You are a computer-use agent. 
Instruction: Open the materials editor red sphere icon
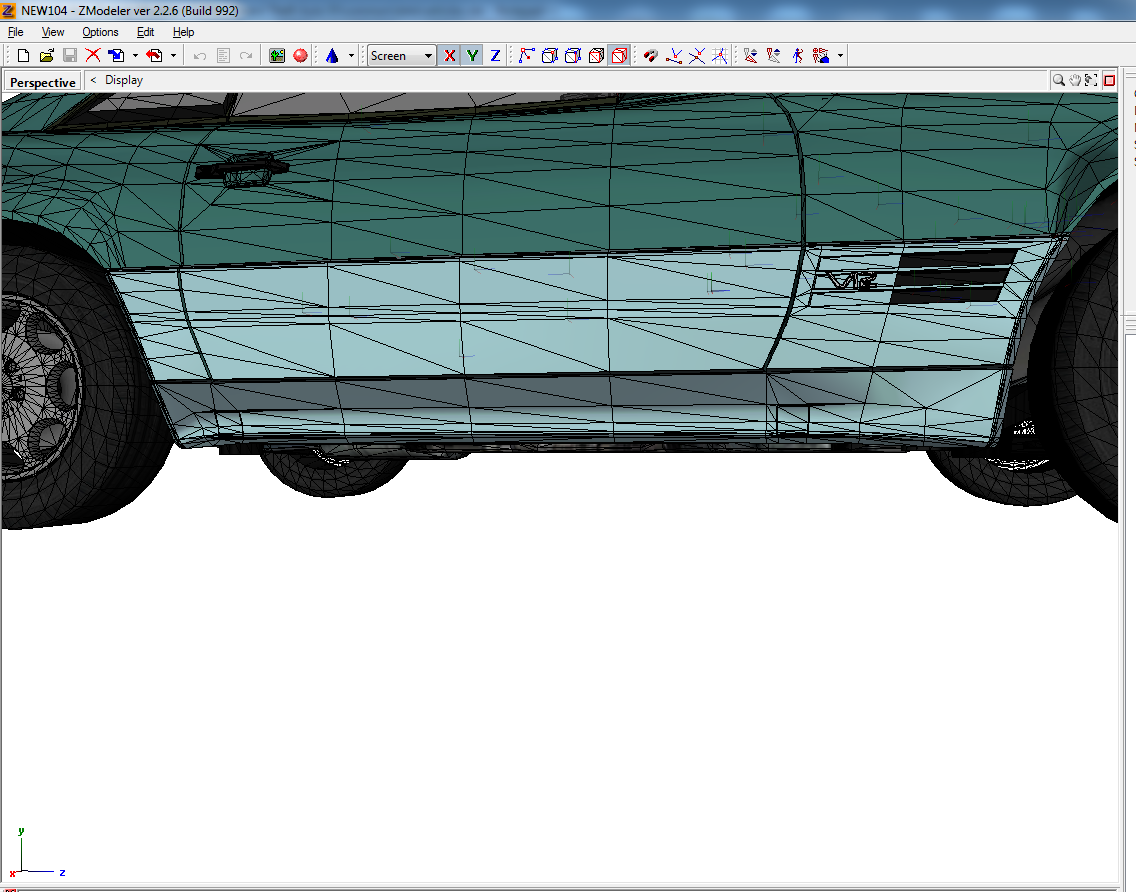(x=300, y=56)
